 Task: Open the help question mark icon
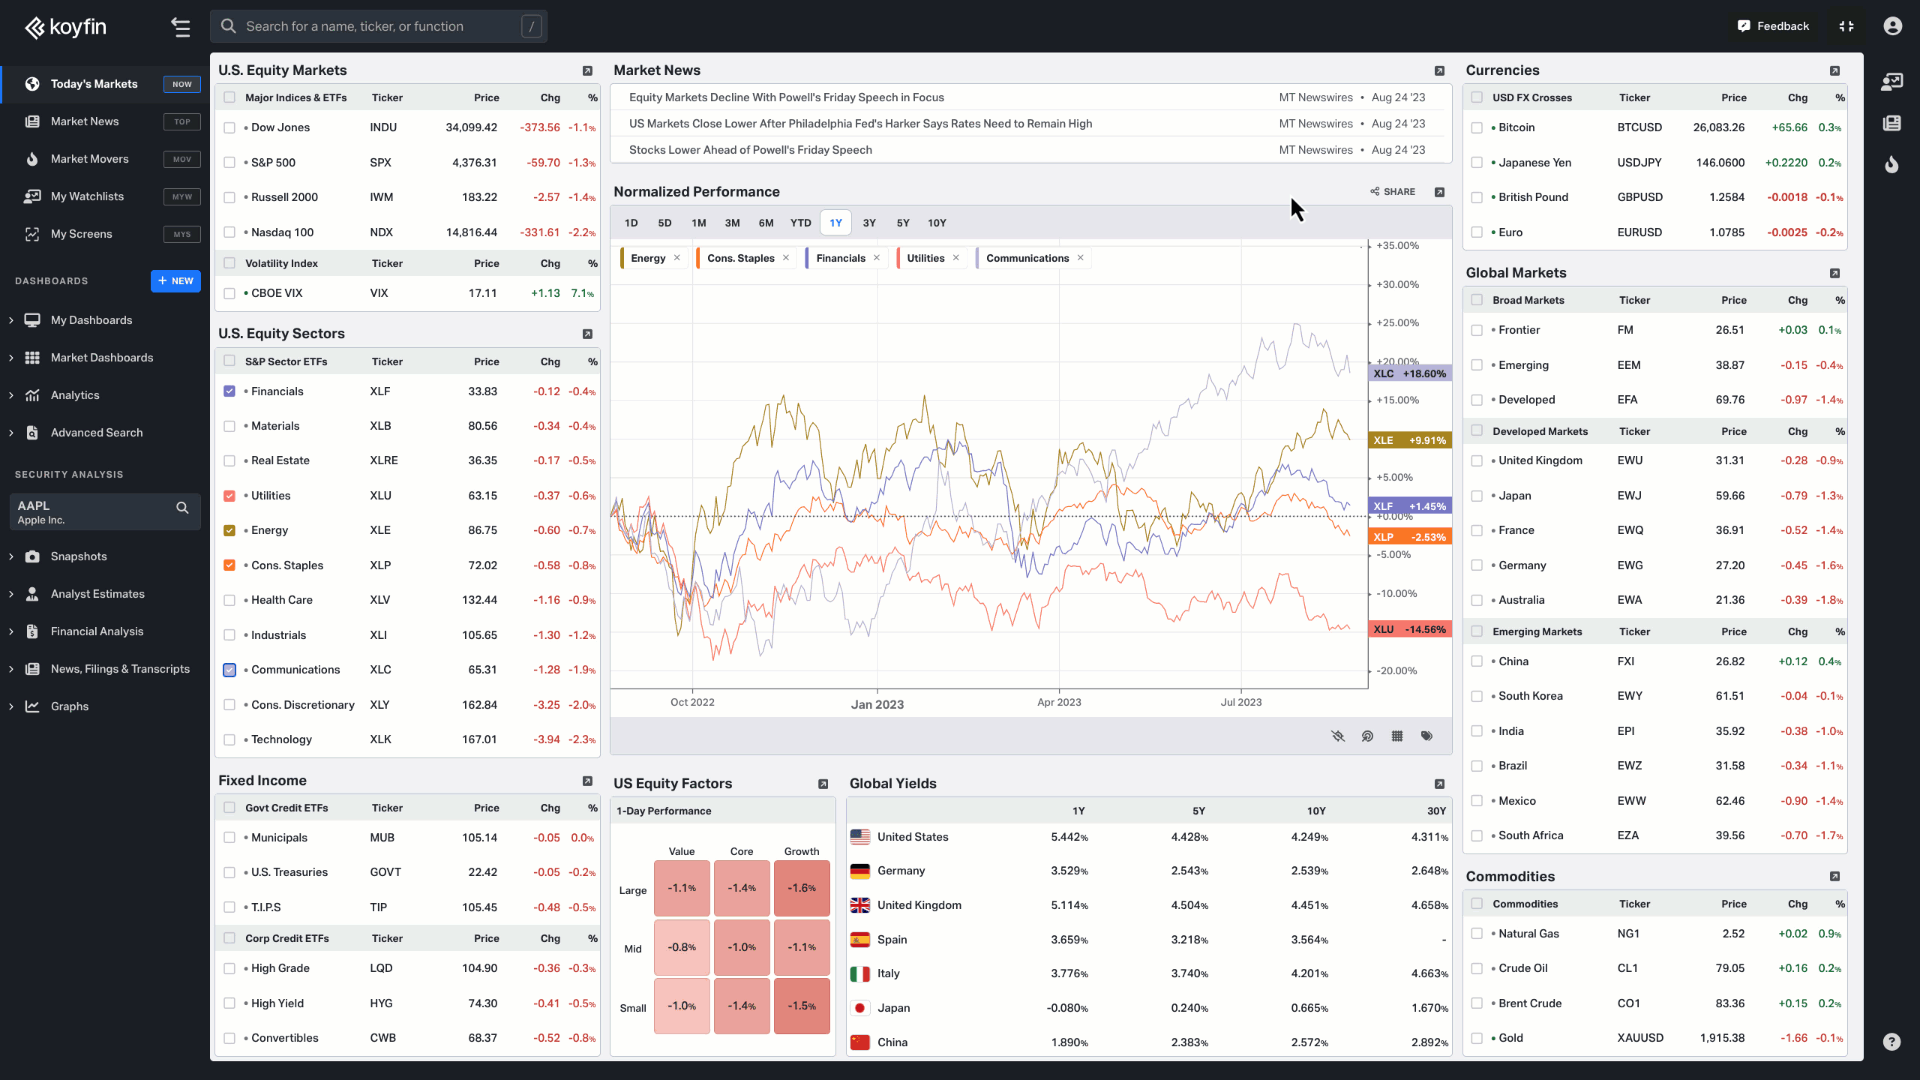pyautogui.click(x=1891, y=1042)
